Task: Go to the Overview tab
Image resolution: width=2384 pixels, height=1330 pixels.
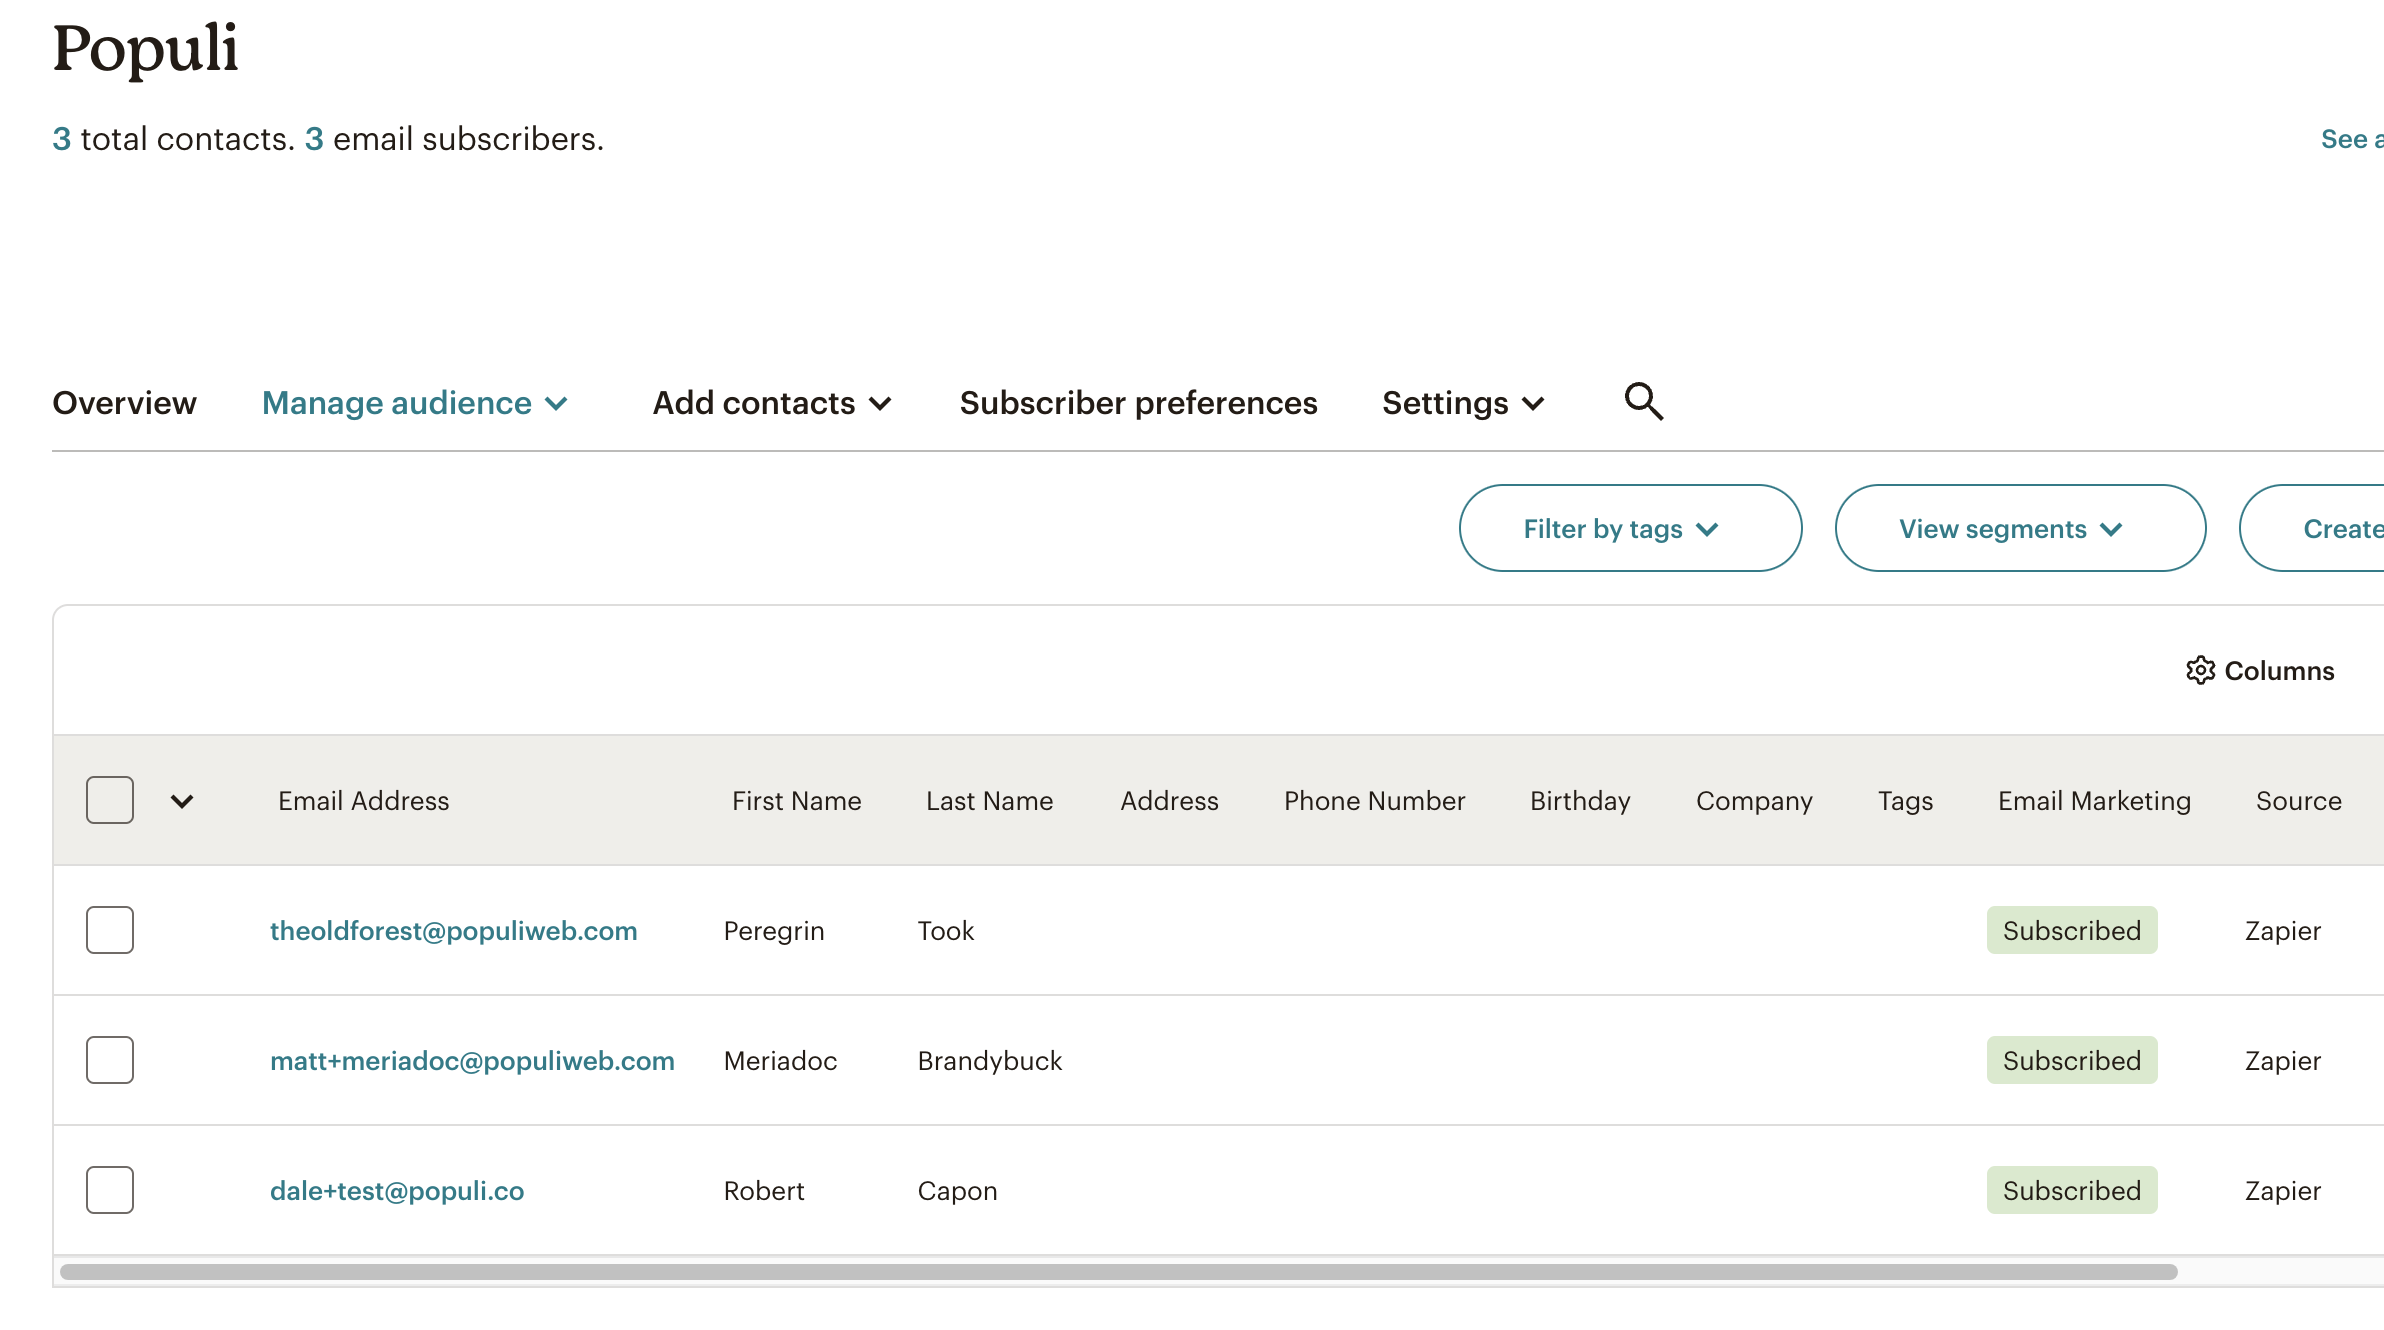Action: [124, 403]
